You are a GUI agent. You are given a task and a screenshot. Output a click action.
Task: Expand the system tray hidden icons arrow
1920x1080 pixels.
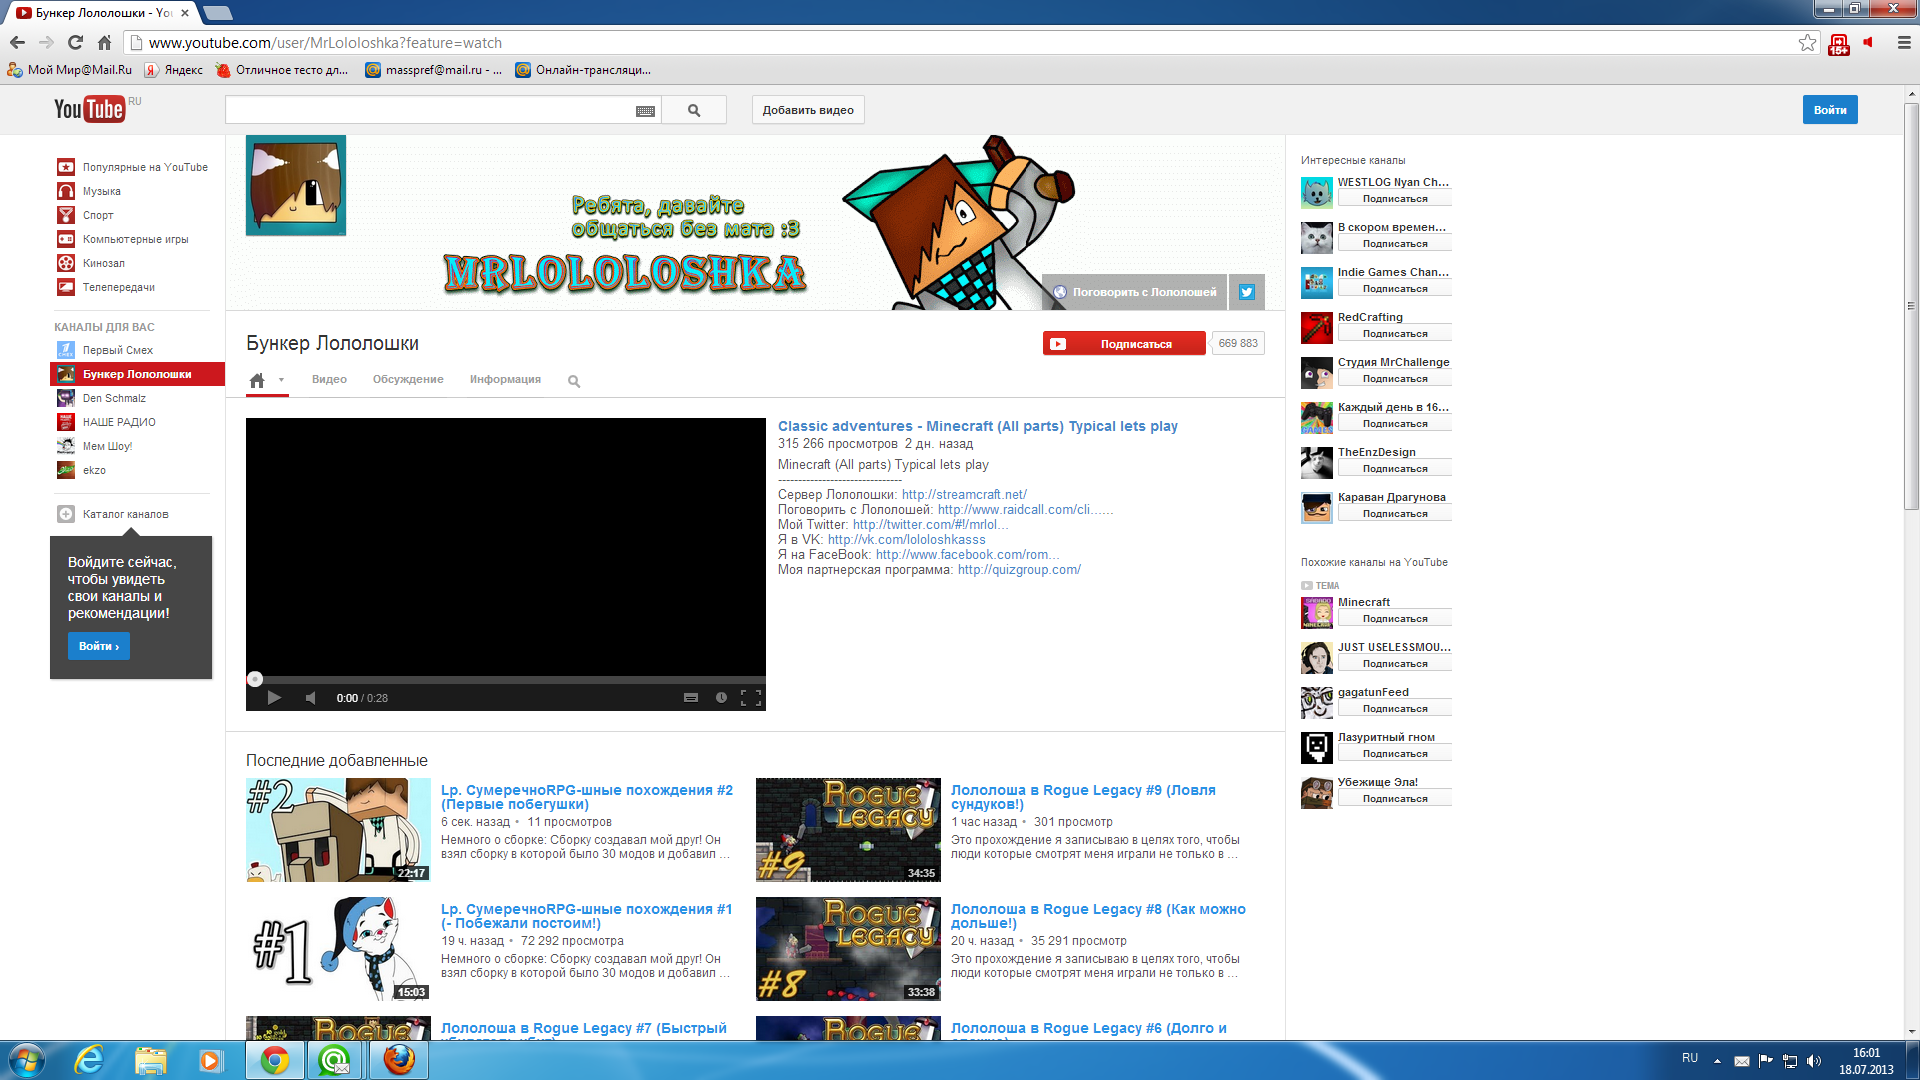(1717, 1061)
